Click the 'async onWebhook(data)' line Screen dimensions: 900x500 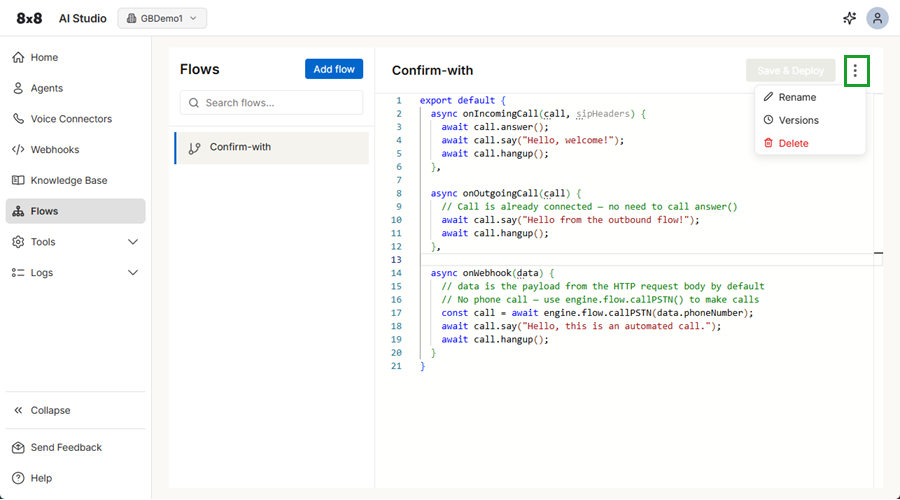[x=492, y=273]
